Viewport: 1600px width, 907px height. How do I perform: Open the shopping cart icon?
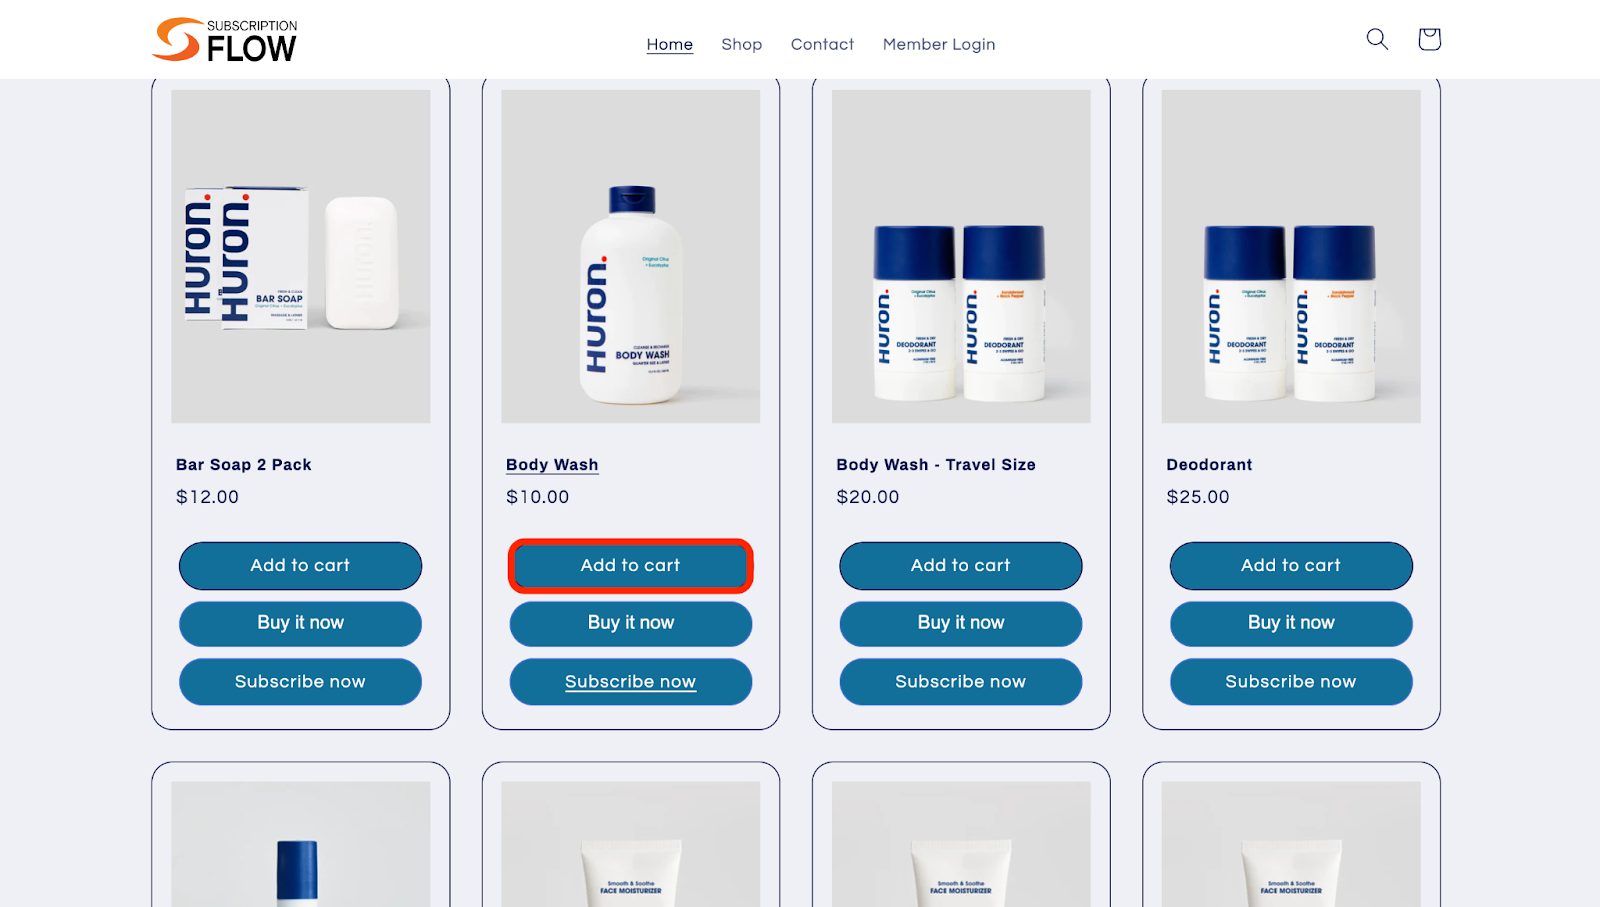click(x=1429, y=39)
